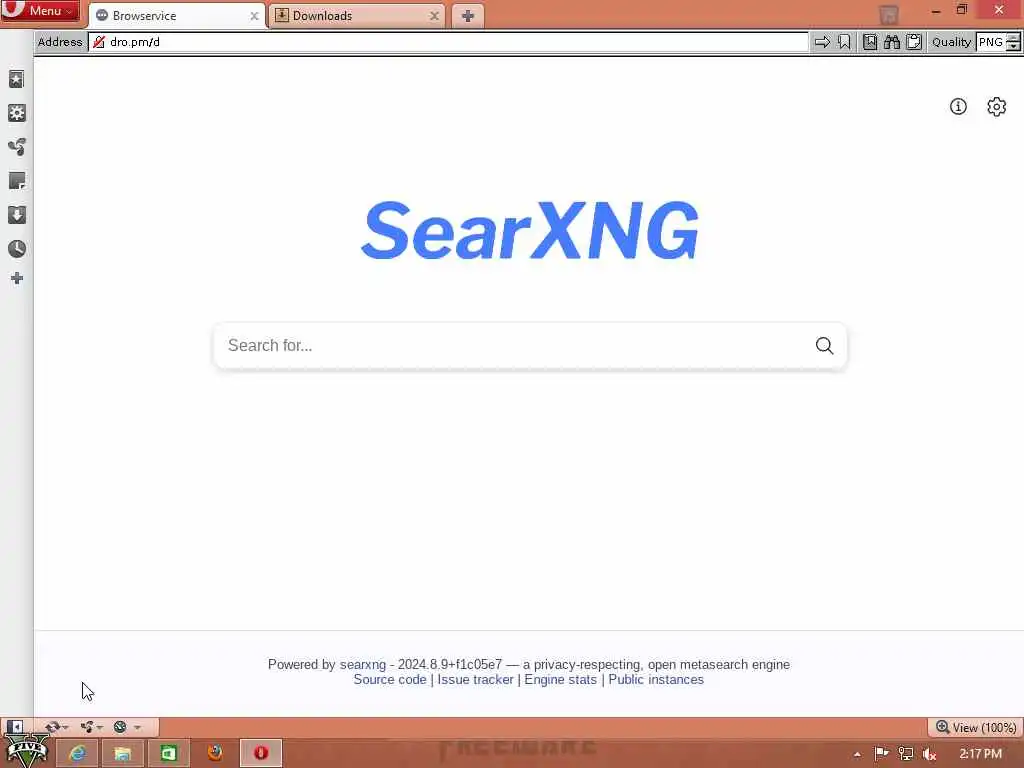Toggle the sidebar panel button in status bar
The width and height of the screenshot is (1024, 768).
point(14,727)
